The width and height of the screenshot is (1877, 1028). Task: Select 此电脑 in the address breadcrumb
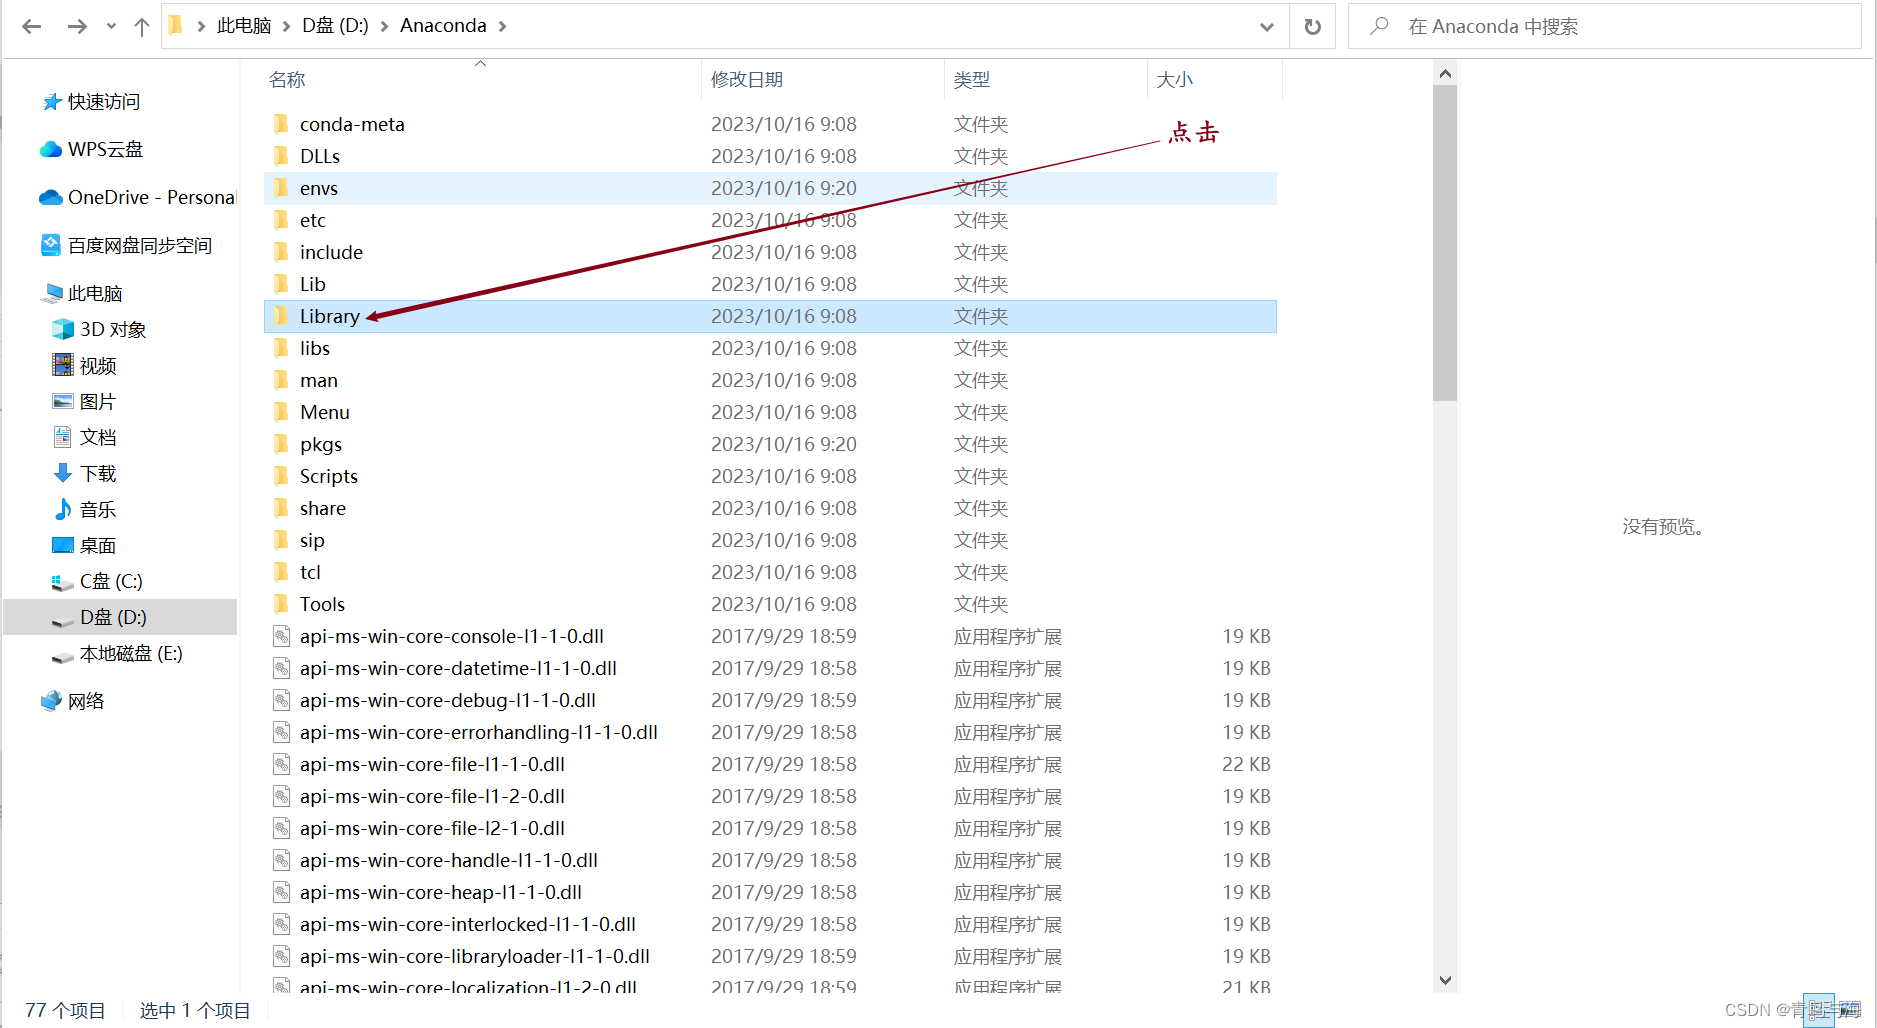click(x=244, y=26)
